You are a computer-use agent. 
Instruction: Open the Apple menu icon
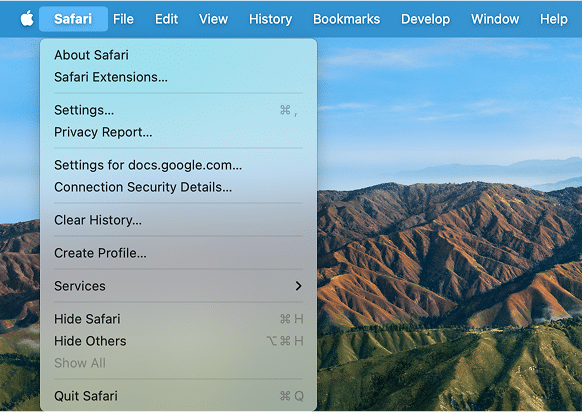click(27, 19)
